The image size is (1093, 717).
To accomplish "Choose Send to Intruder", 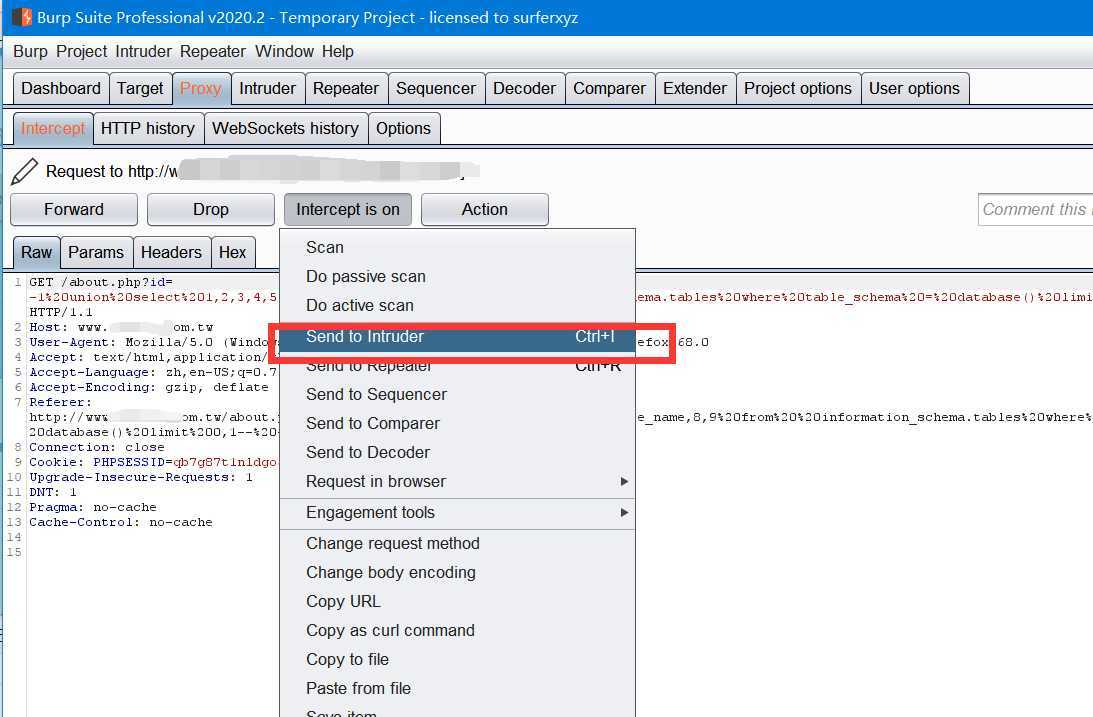I will coord(457,337).
